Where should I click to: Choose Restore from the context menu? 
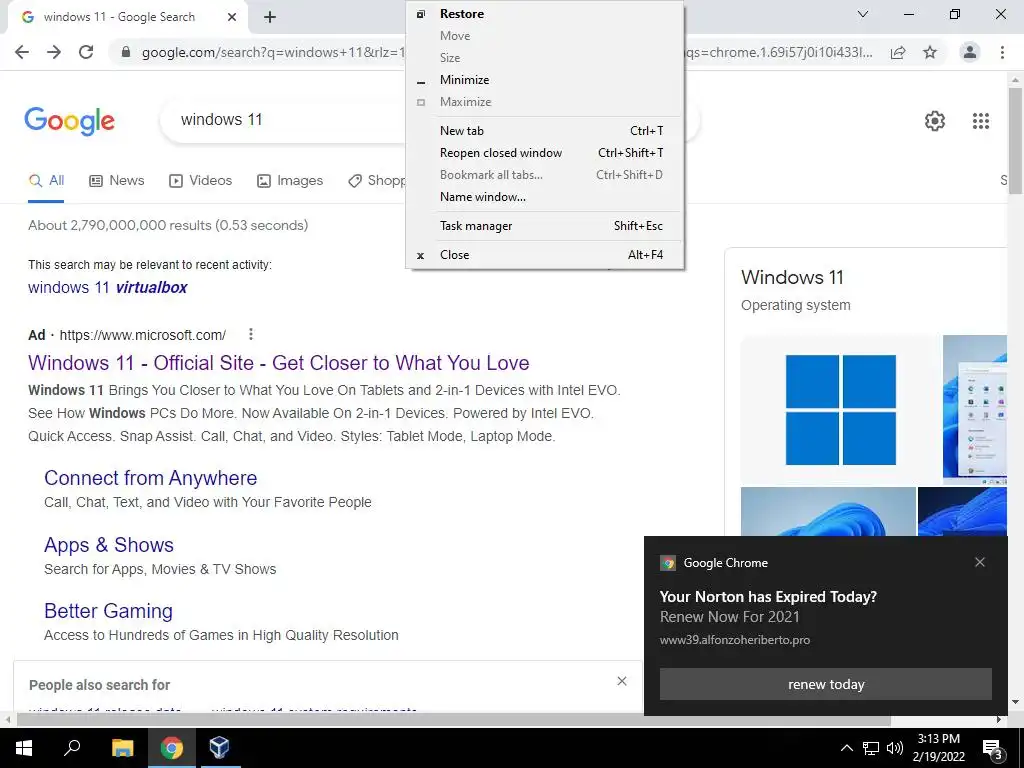tap(545, 14)
